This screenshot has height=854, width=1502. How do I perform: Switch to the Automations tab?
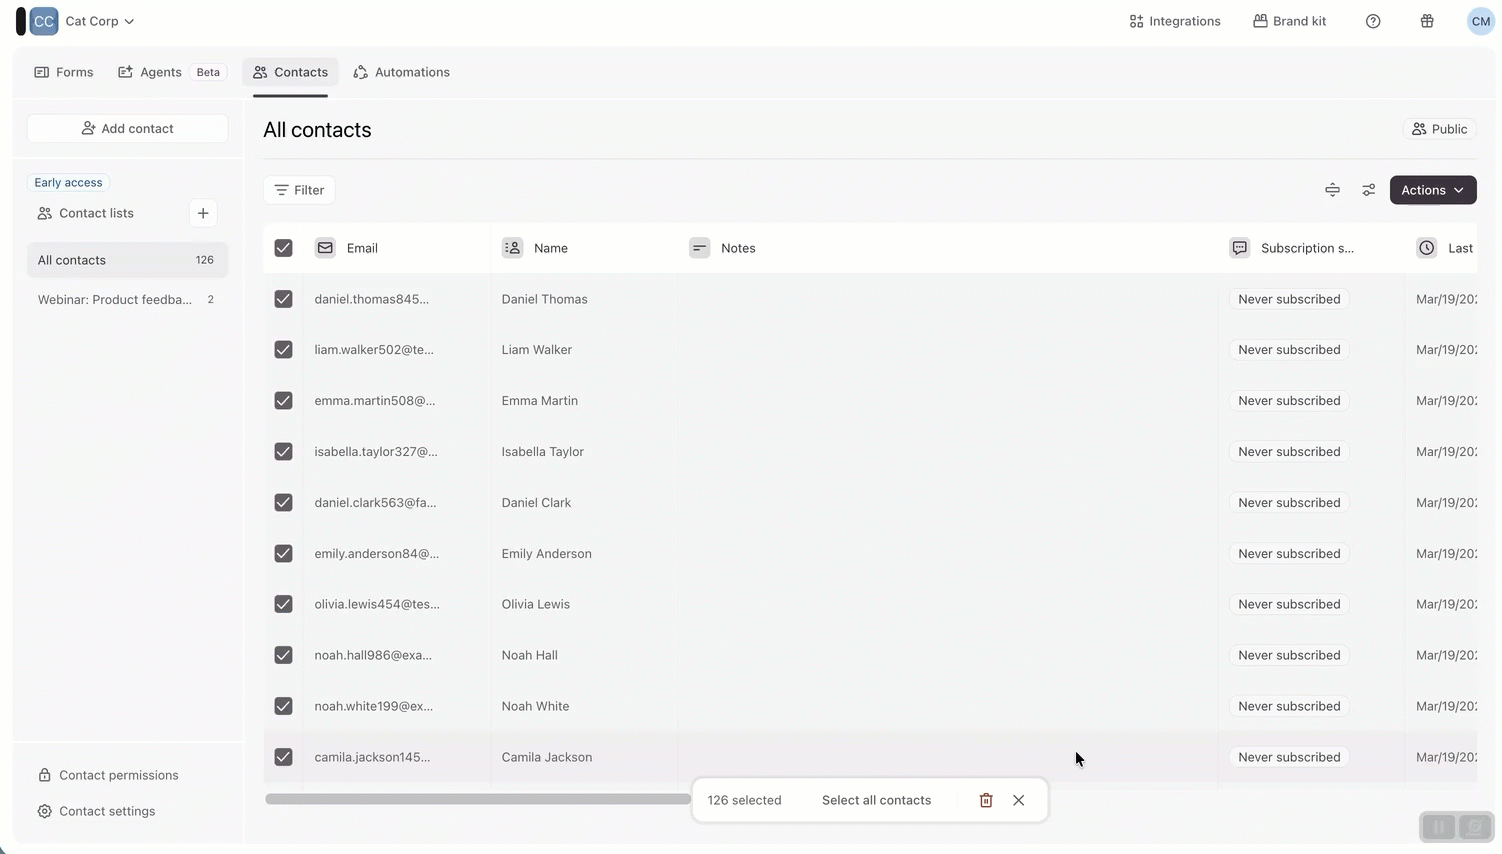pos(402,72)
